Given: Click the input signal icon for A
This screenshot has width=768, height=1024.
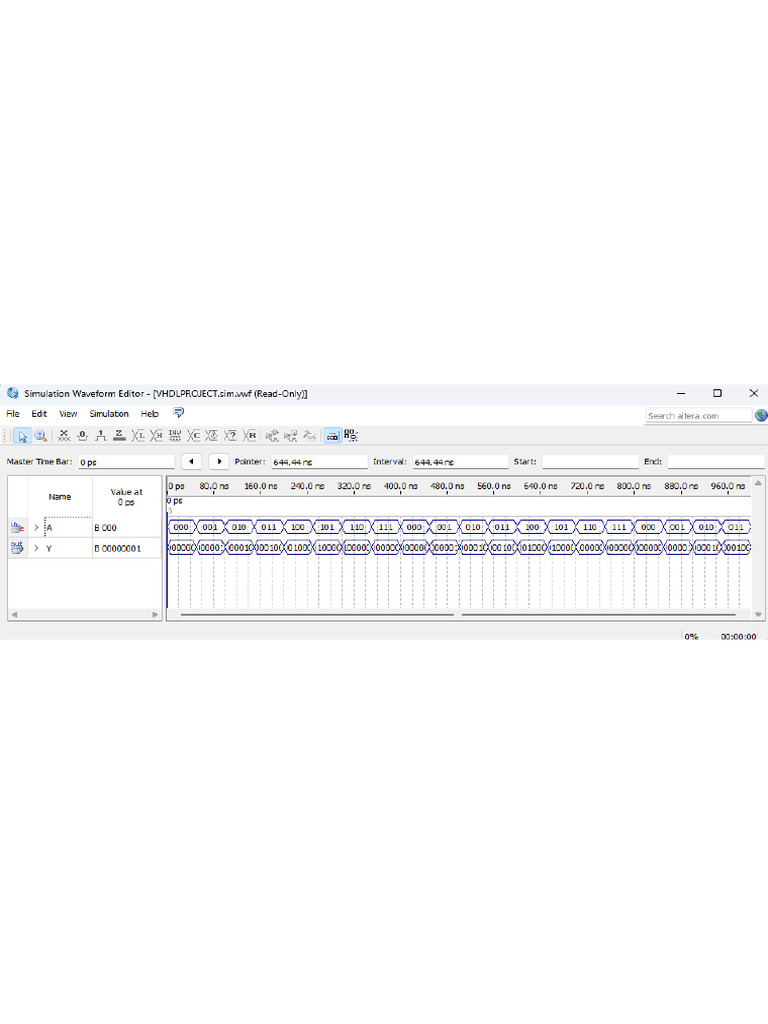Looking at the screenshot, I should point(18,528).
